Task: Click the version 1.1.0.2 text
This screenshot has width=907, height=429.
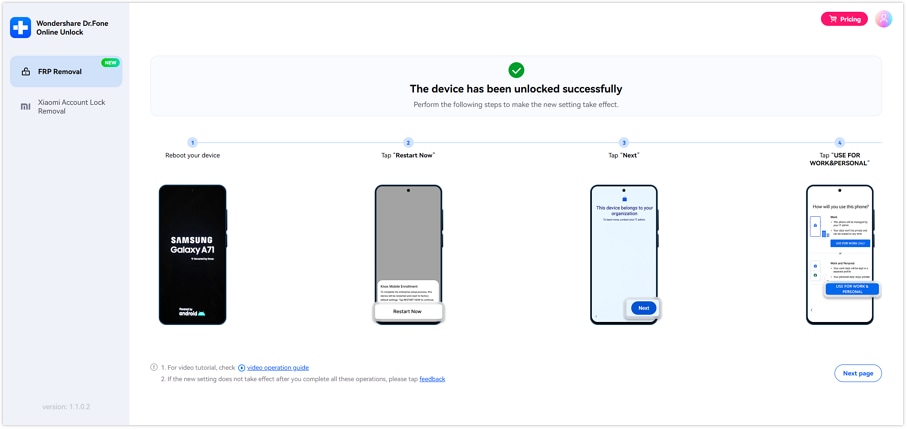Action: 66,407
